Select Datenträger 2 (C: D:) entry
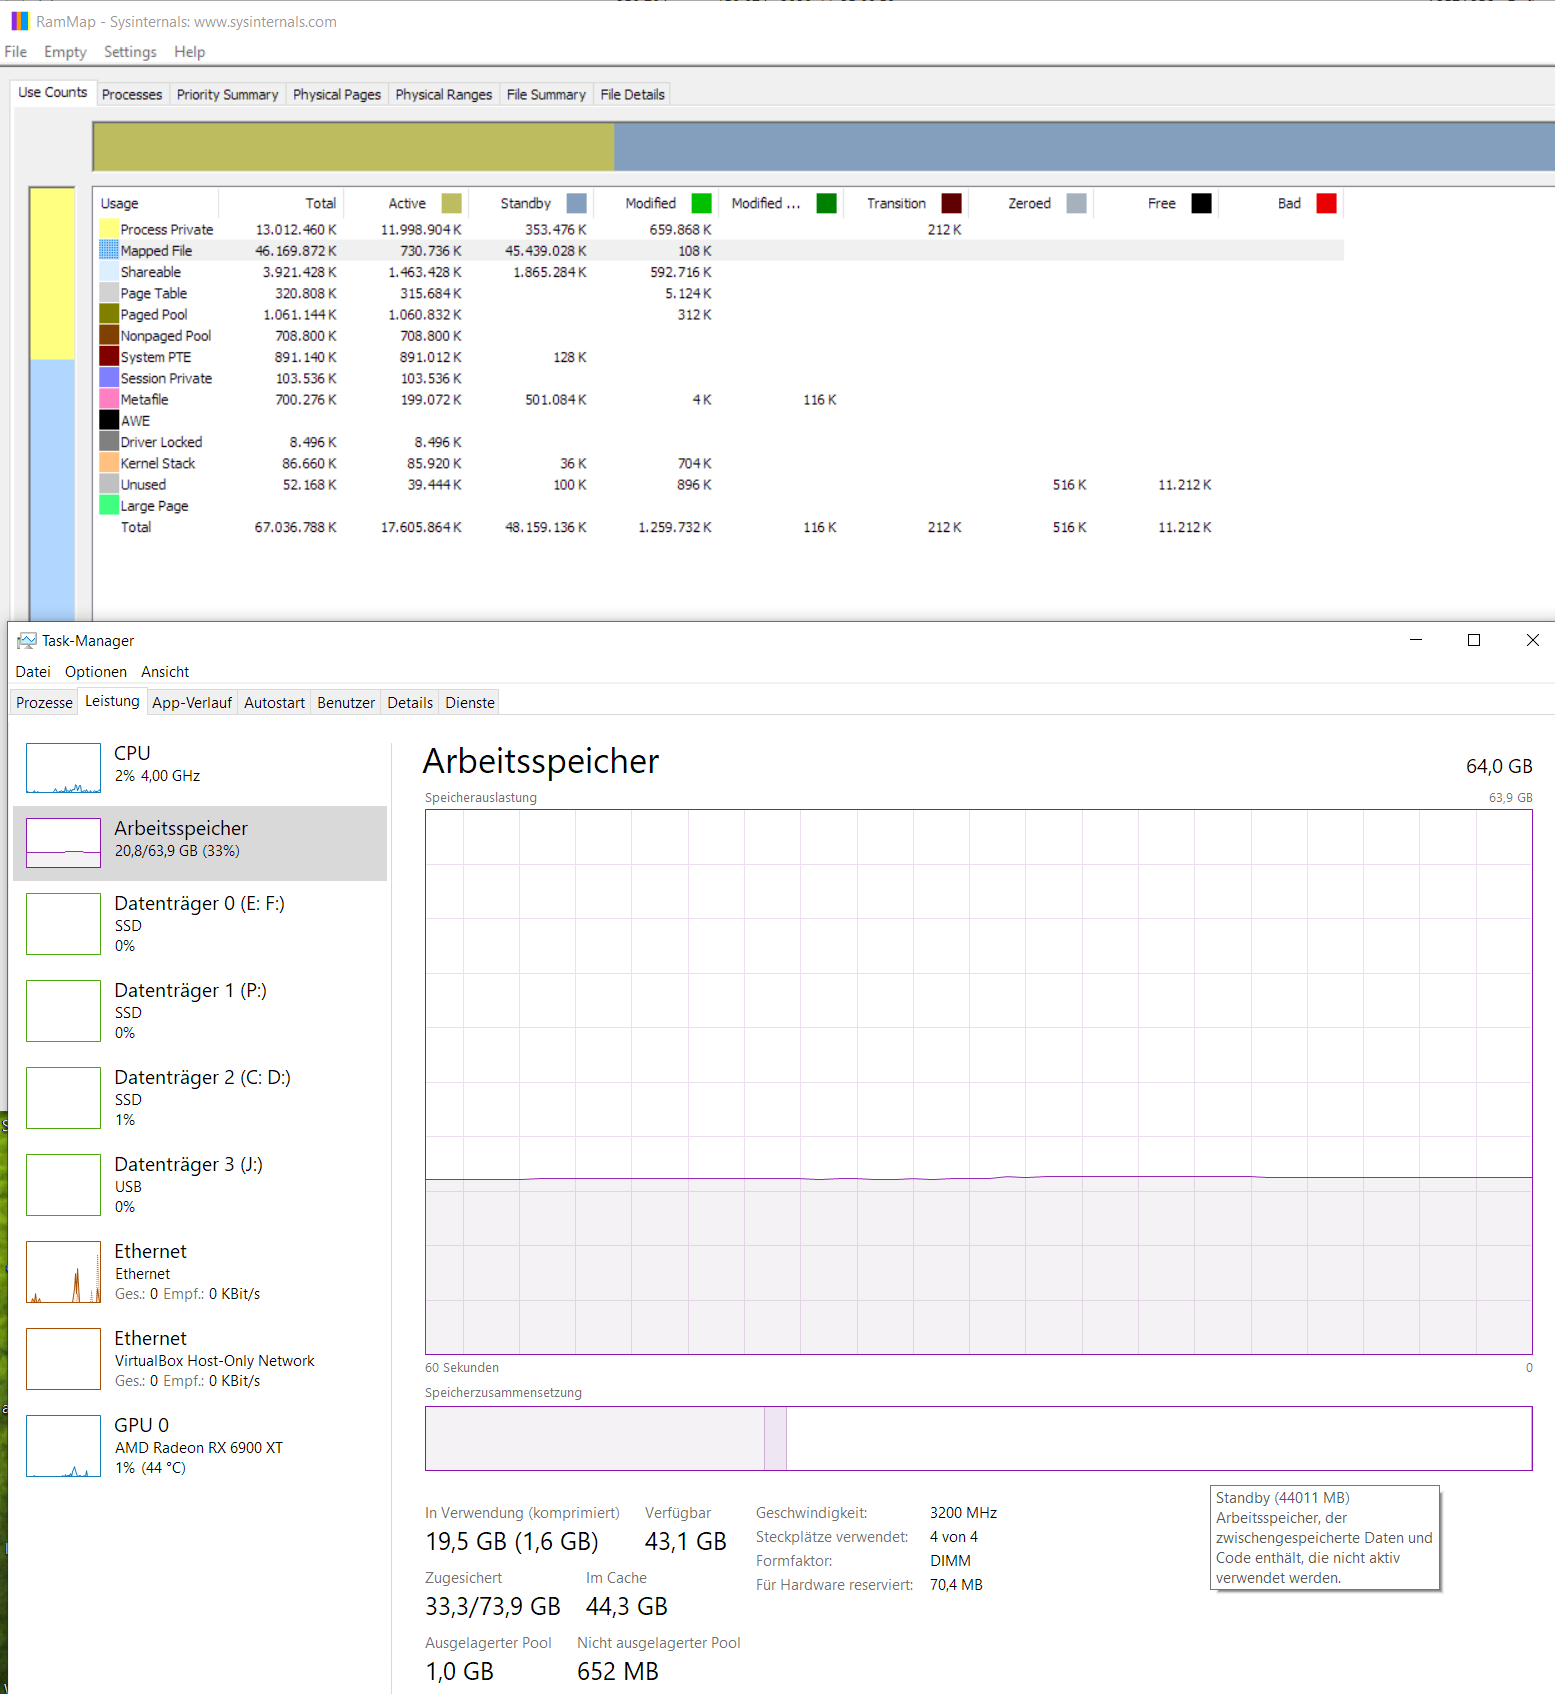This screenshot has height=1694, width=1555. 200,1098
